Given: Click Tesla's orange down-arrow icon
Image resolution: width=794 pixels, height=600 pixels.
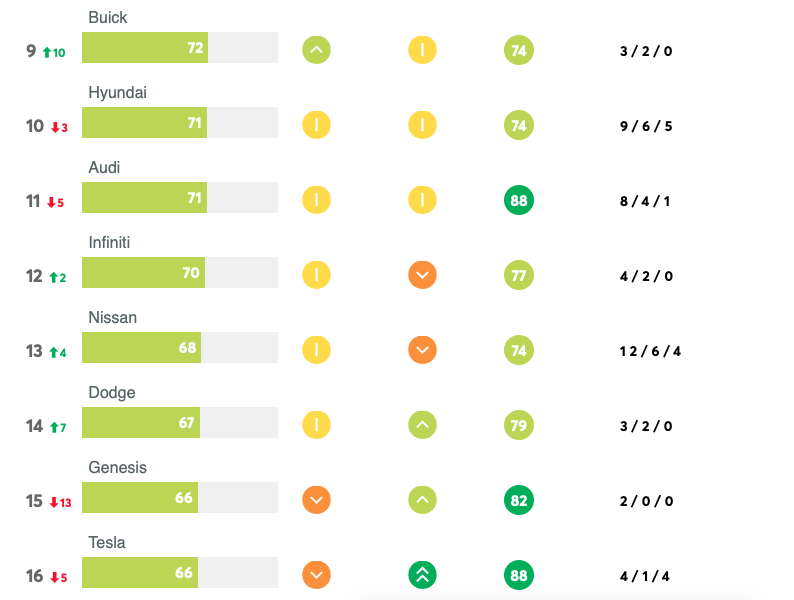Looking at the screenshot, I should tap(316, 575).
